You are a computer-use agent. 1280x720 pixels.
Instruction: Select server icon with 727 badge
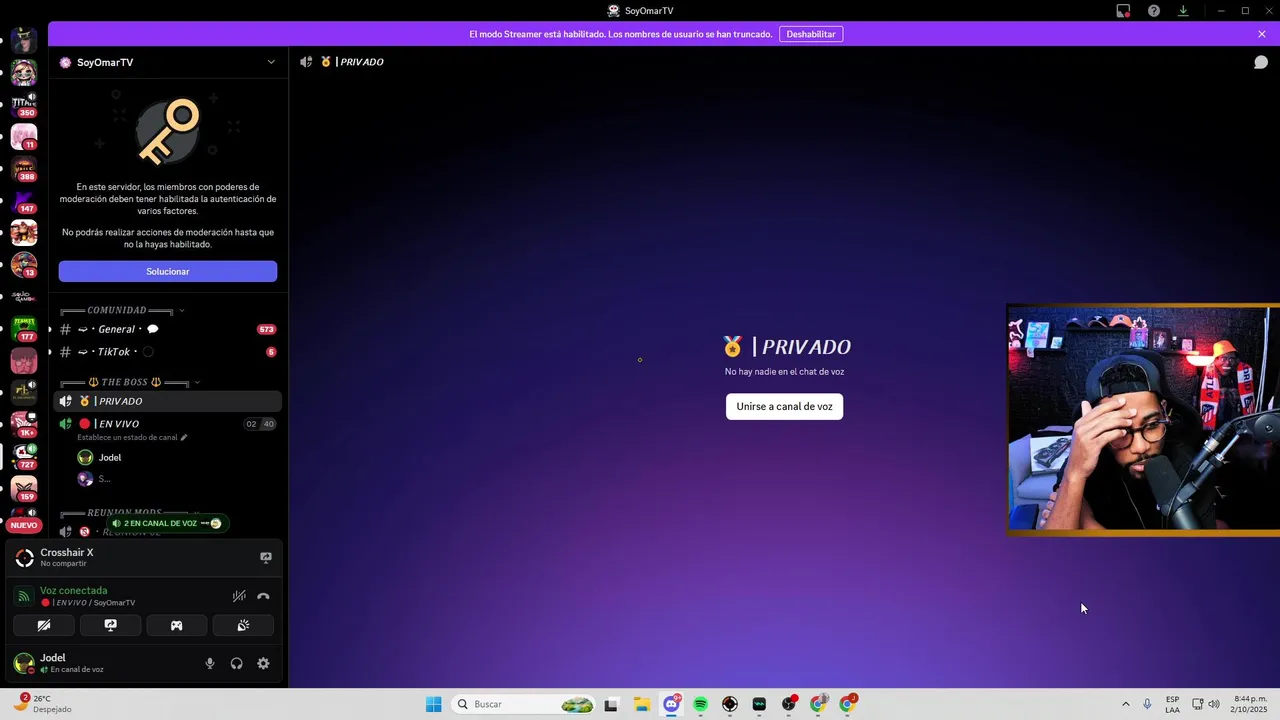point(24,457)
